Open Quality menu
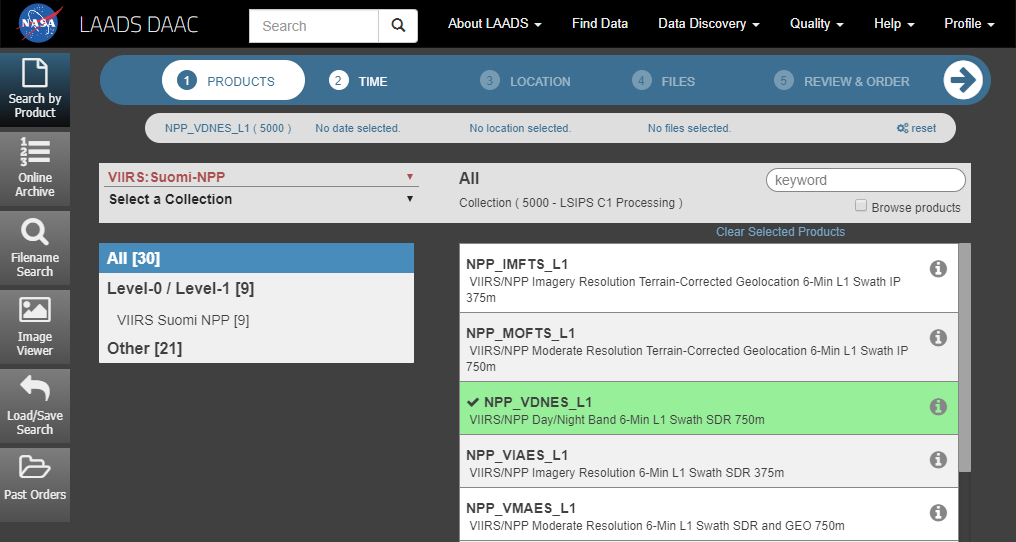 [816, 23]
